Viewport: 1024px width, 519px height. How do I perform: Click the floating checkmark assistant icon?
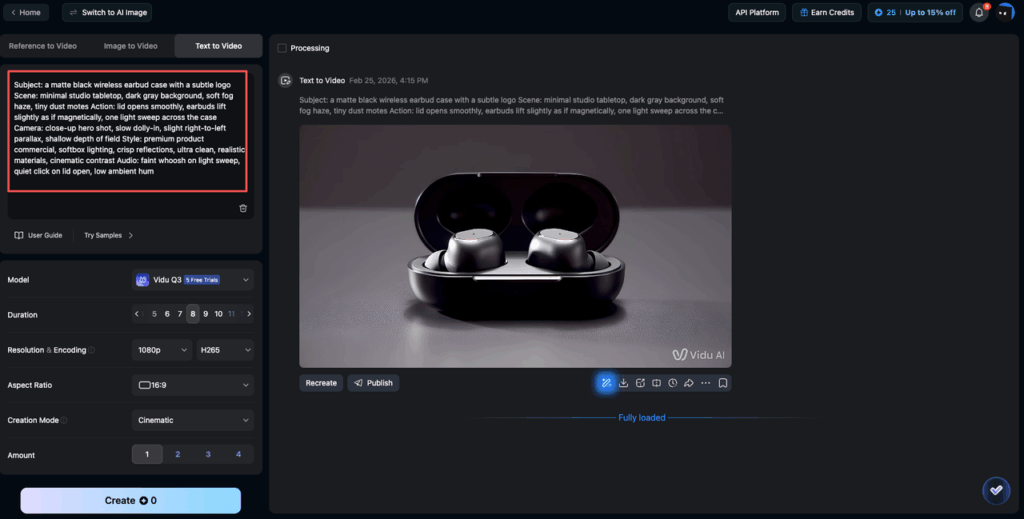tap(996, 491)
